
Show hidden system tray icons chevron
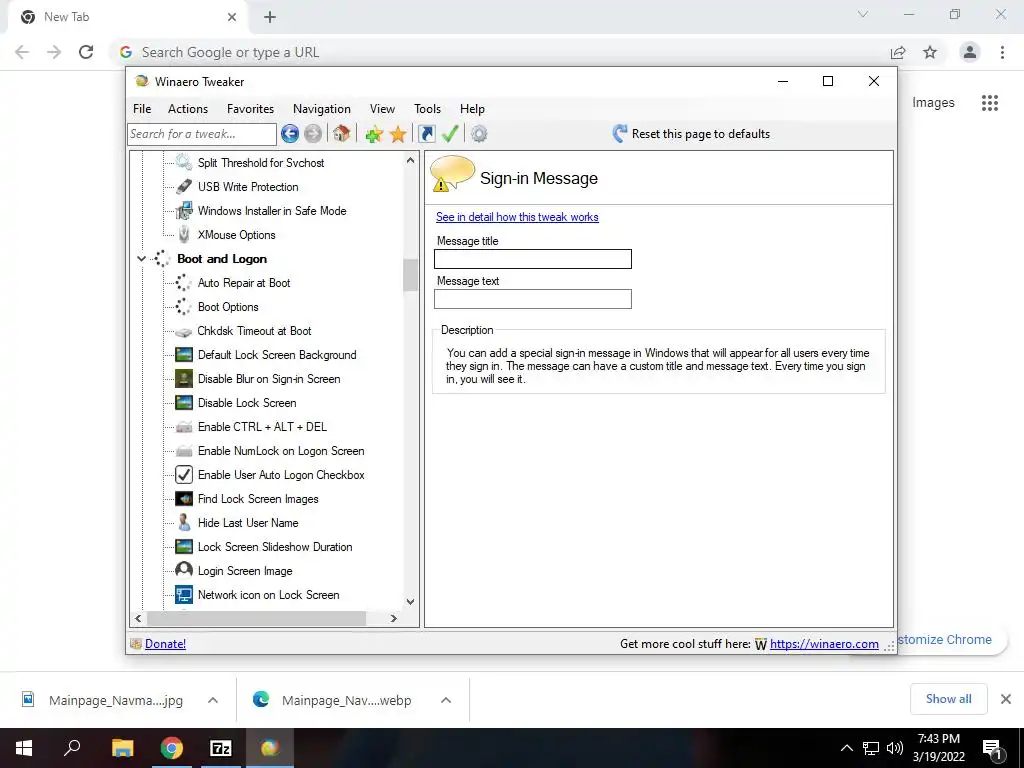click(x=846, y=748)
